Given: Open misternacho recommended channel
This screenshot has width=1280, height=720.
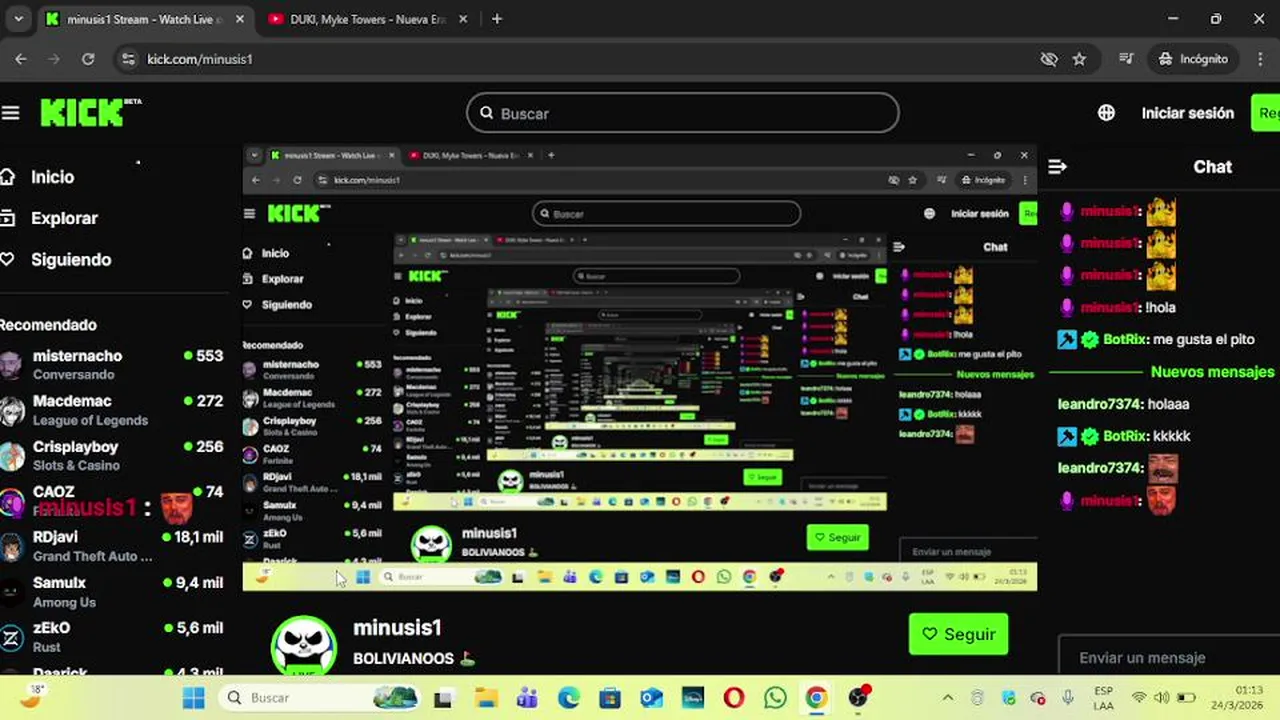Looking at the screenshot, I should click(112, 364).
